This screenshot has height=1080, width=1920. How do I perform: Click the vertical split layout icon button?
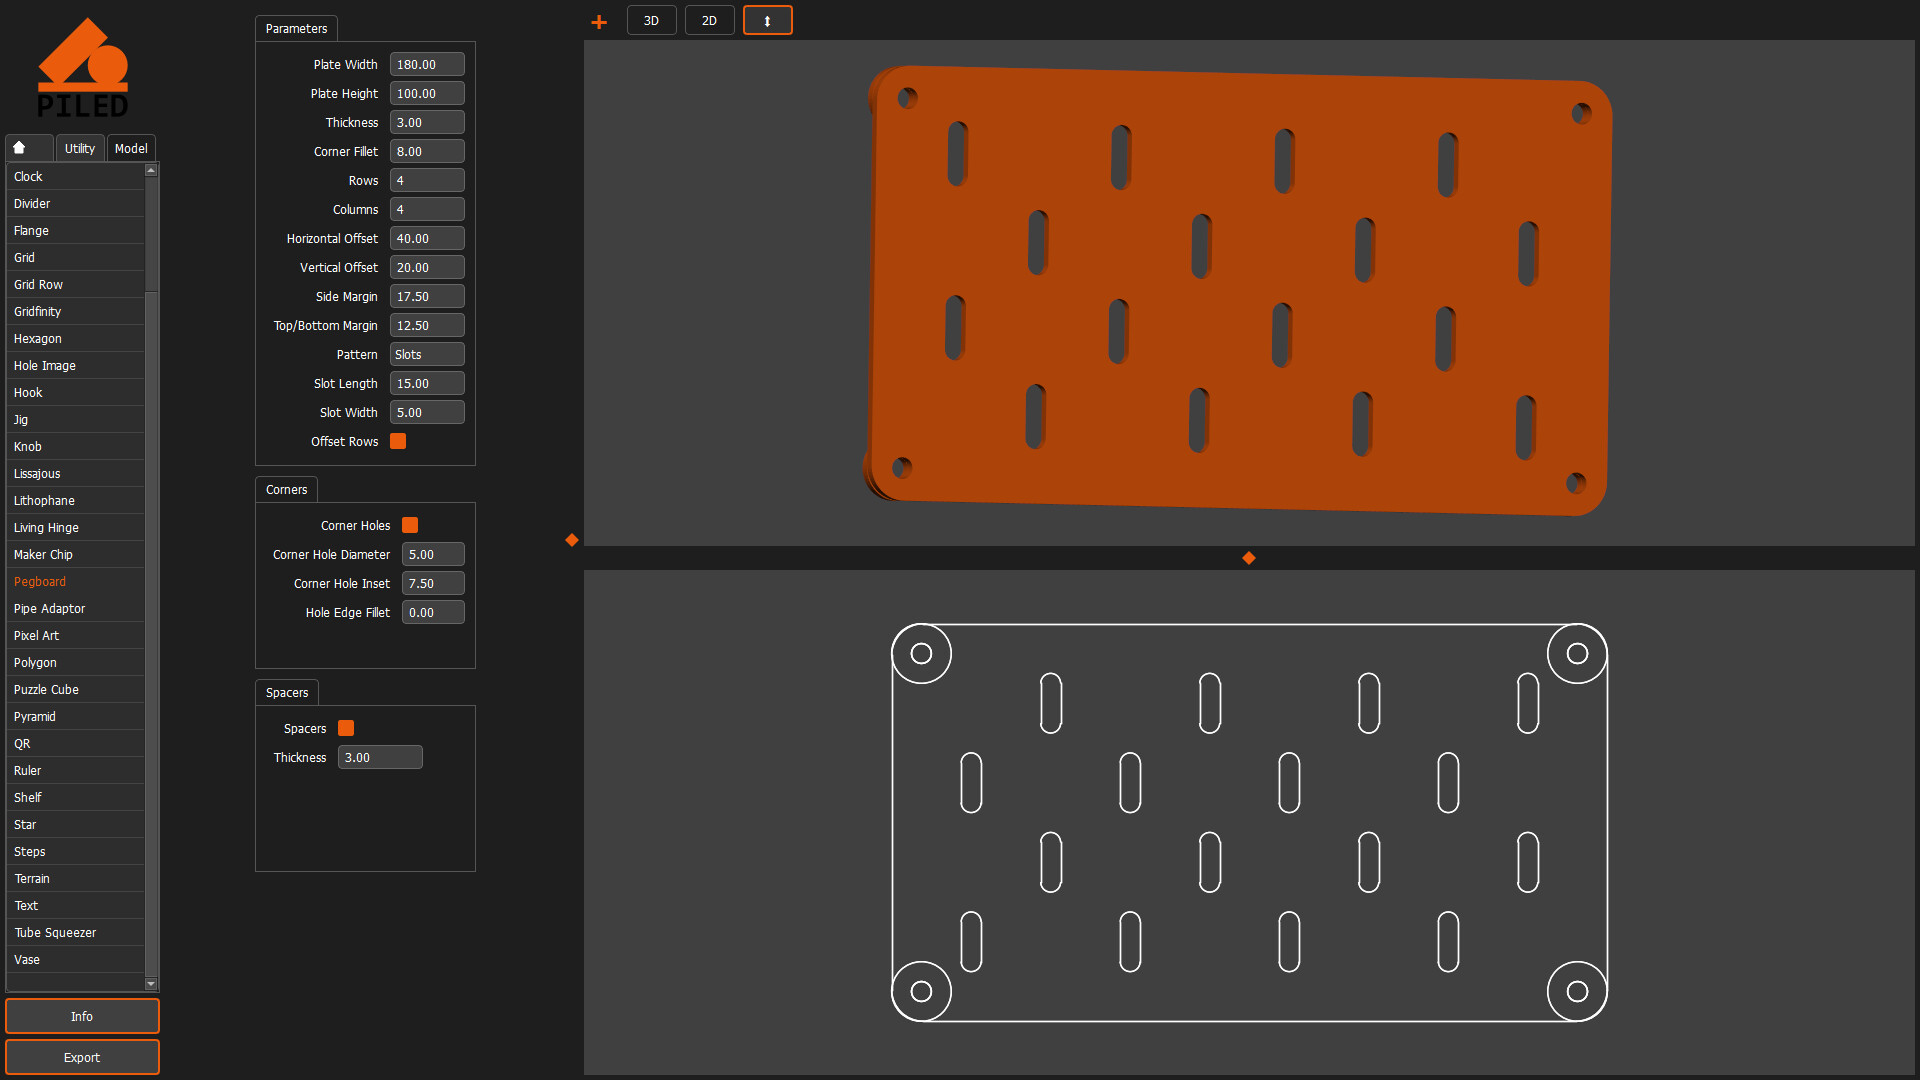767,20
